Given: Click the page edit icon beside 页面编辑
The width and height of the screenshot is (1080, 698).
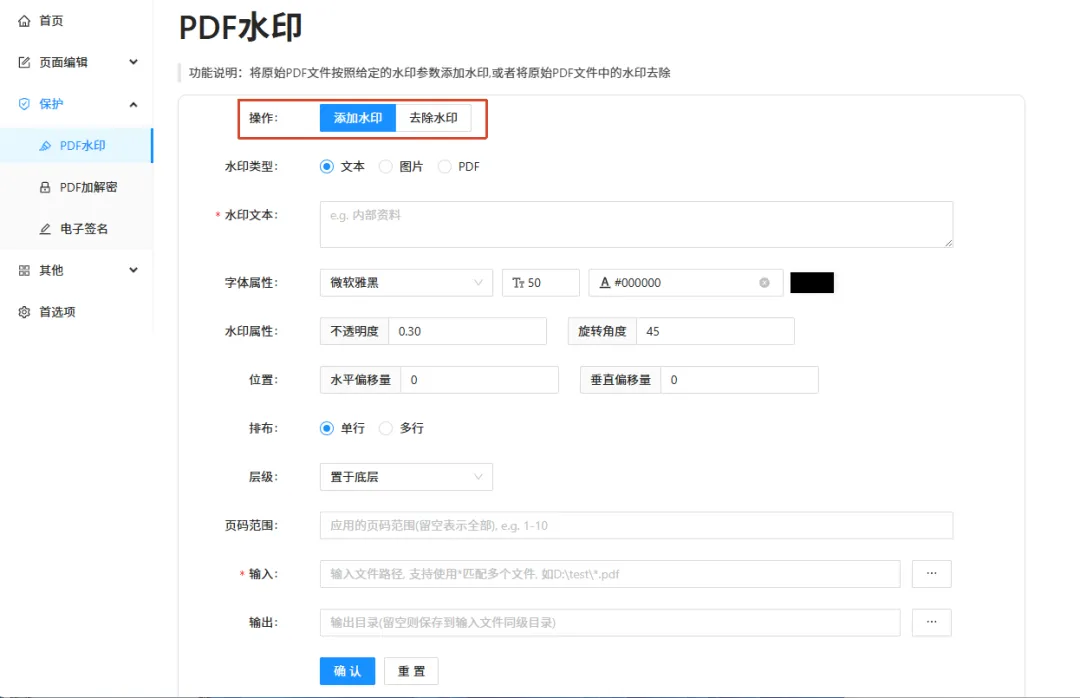Looking at the screenshot, I should (x=24, y=63).
